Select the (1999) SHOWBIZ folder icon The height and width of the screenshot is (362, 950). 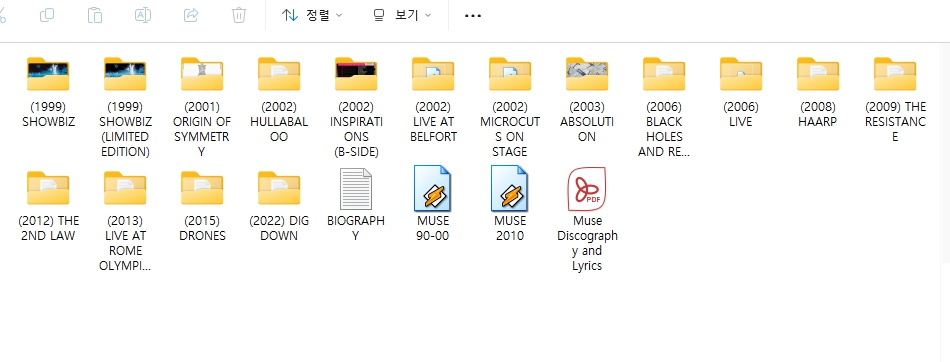(48, 74)
